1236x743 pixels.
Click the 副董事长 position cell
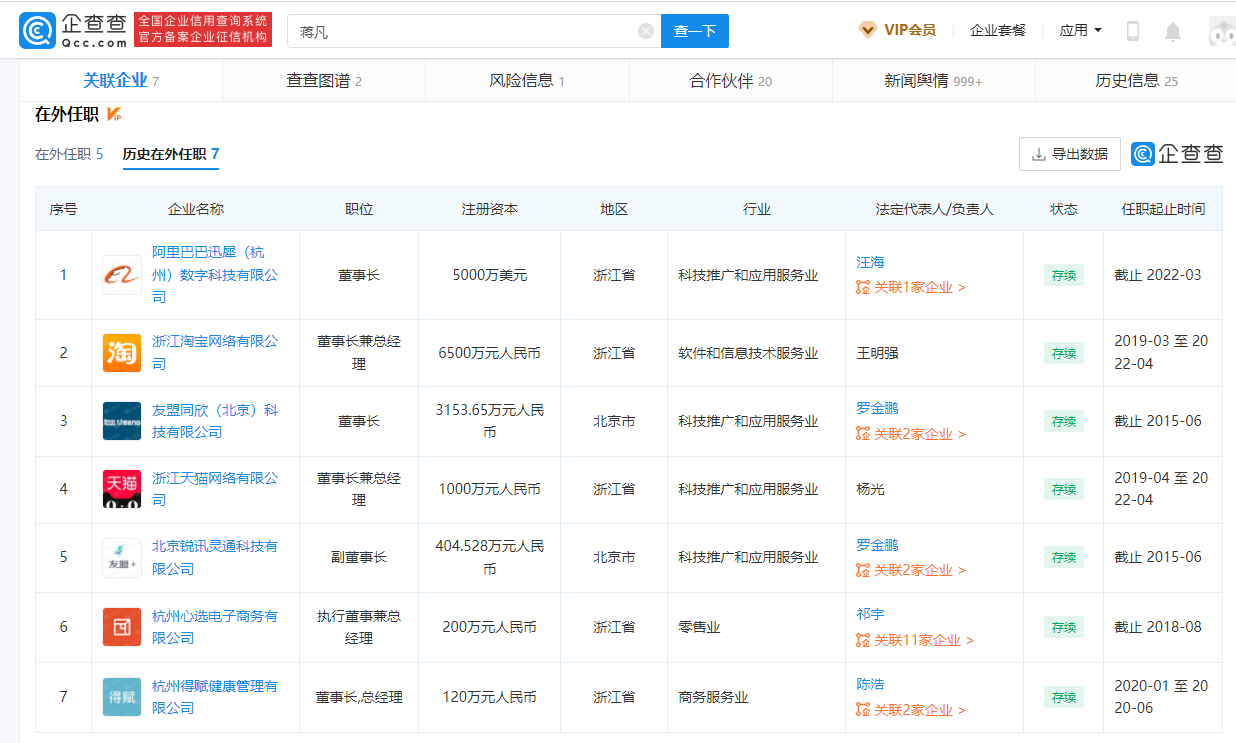359,557
